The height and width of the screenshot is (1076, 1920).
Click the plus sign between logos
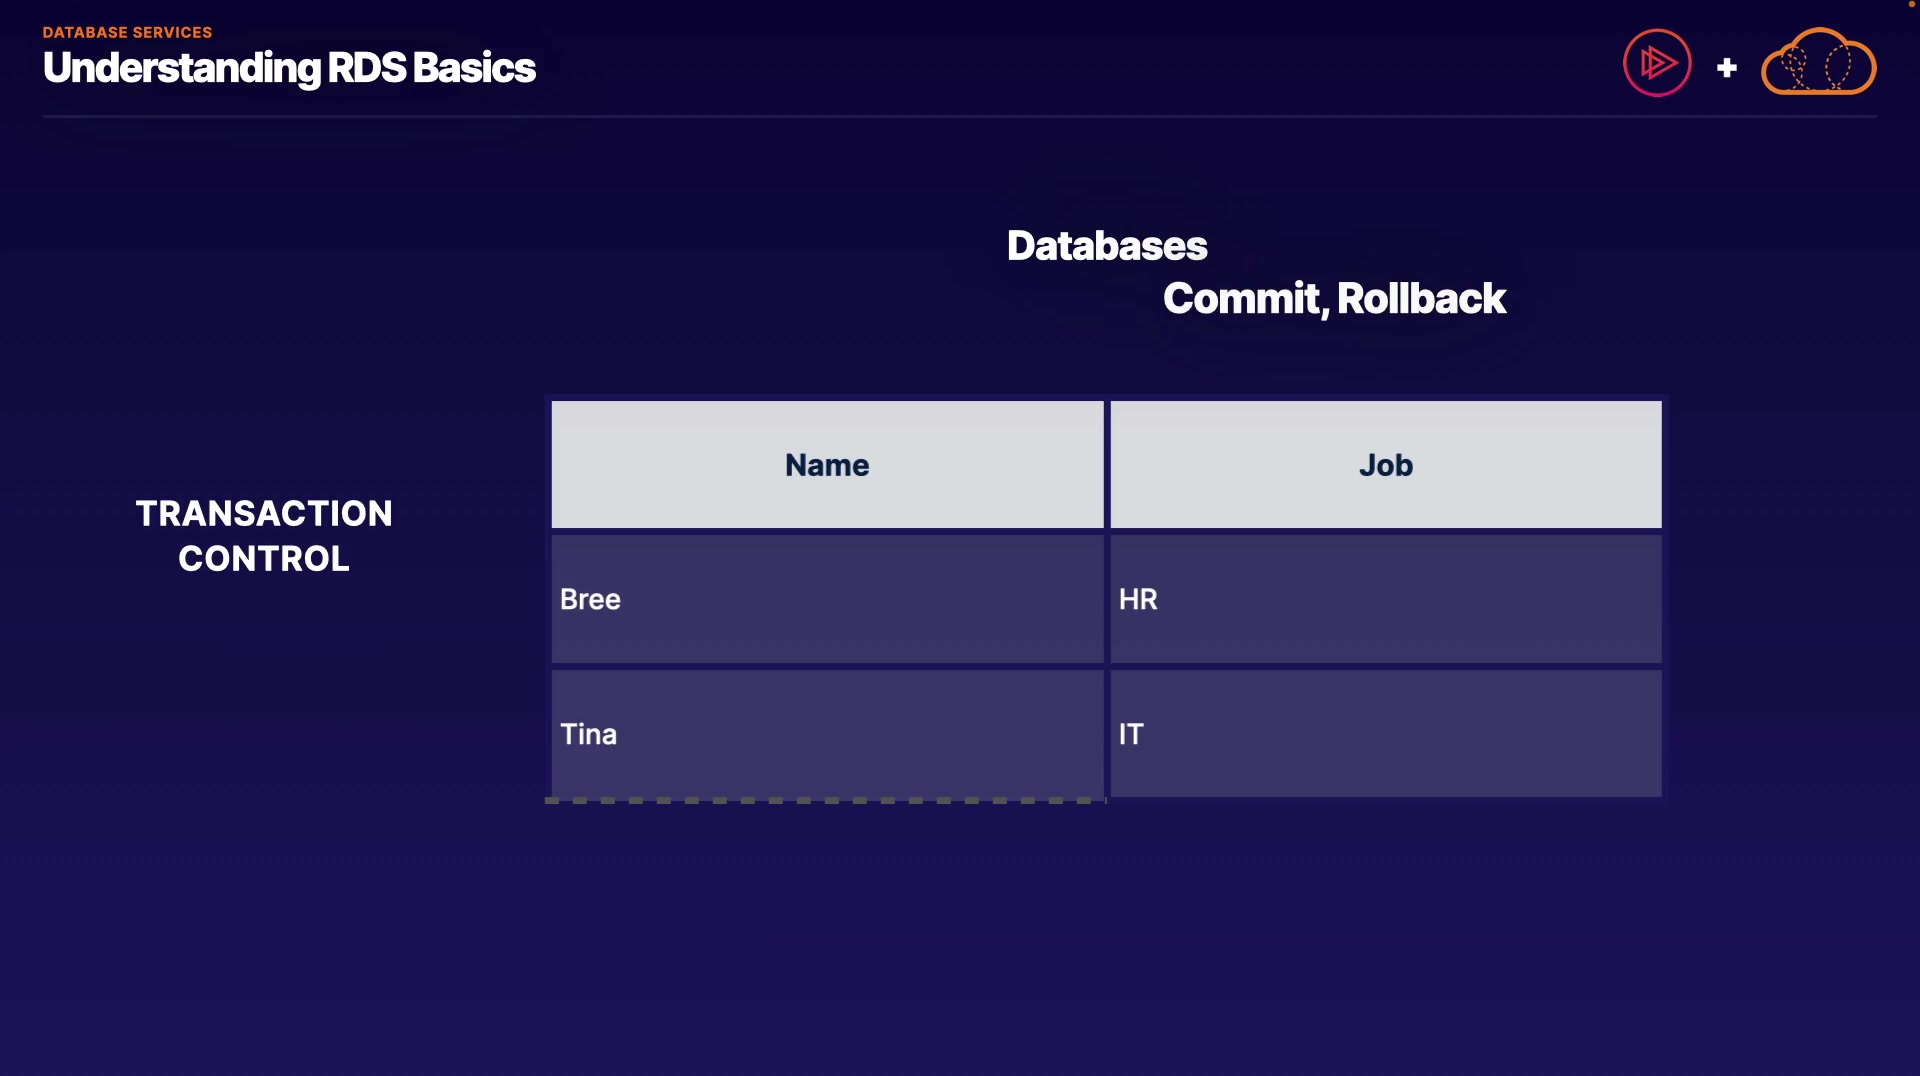tap(1727, 68)
